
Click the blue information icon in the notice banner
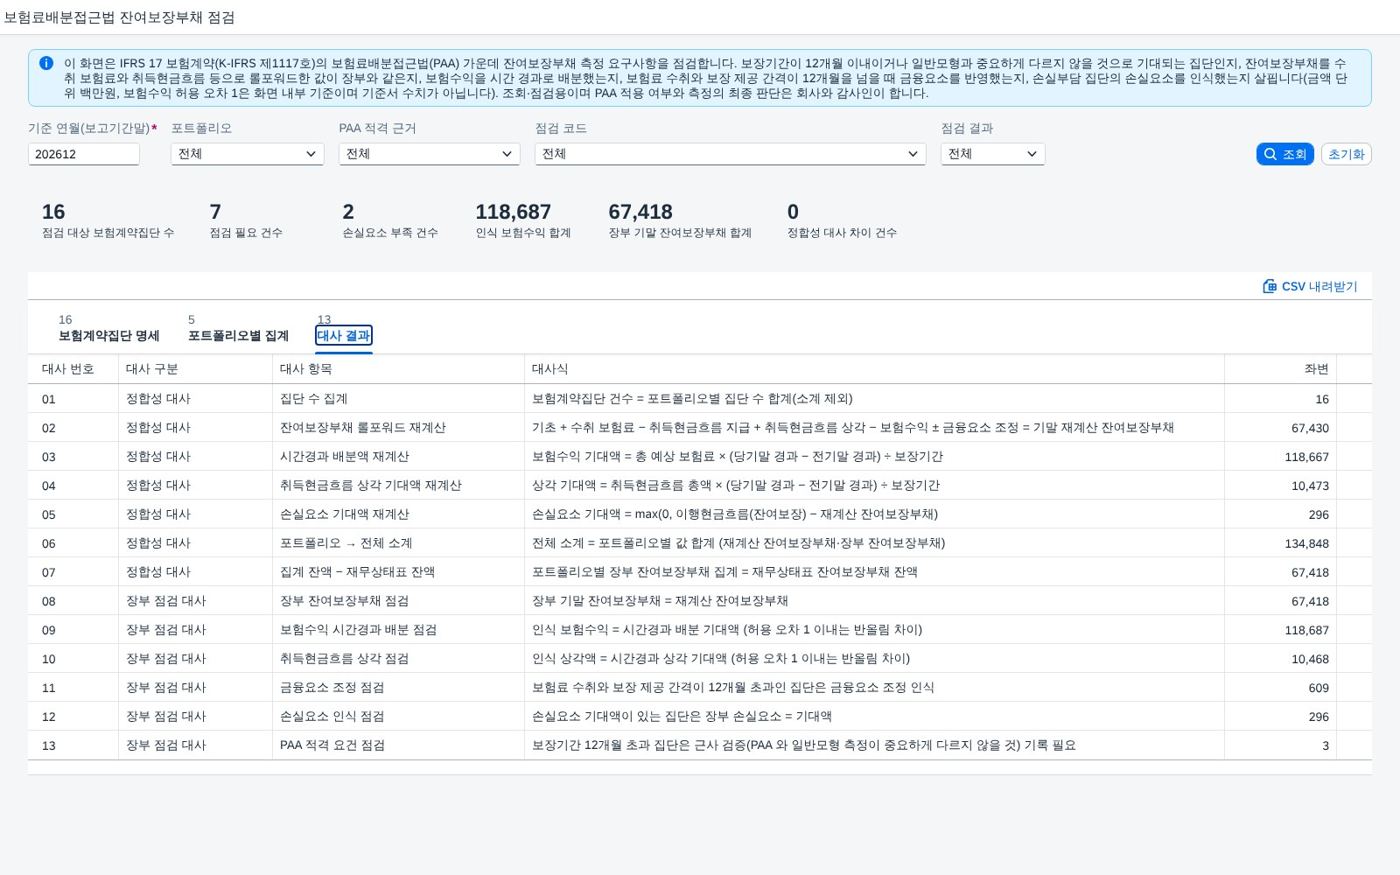click(x=46, y=63)
